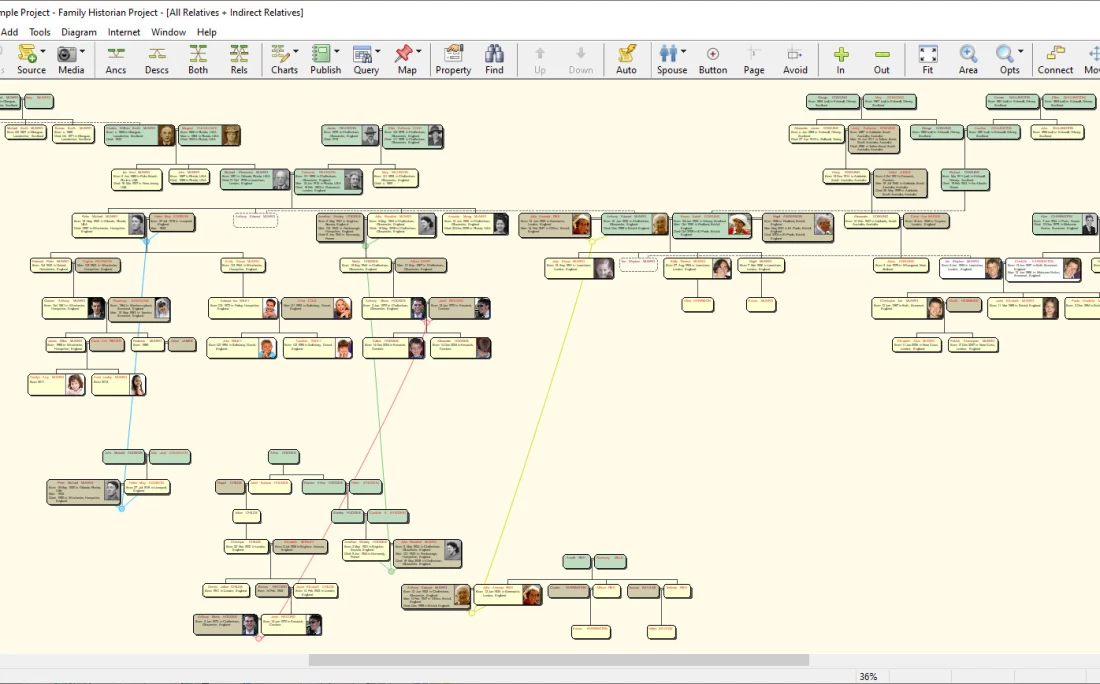This screenshot has width=1100, height=684.
Task: Zoom in with the green plus icon
Action: 840,59
